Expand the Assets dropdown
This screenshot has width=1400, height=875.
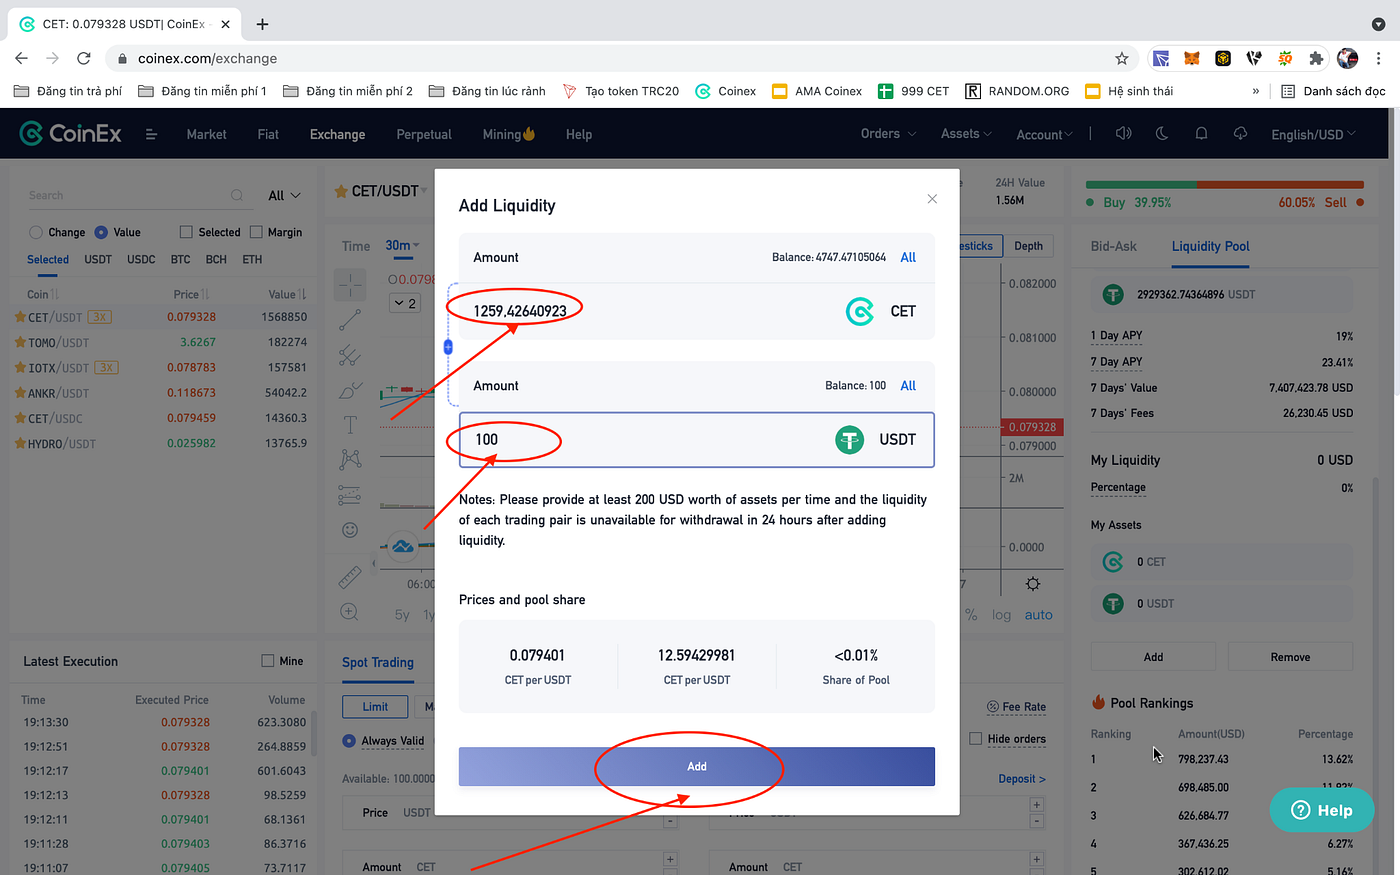coord(966,133)
